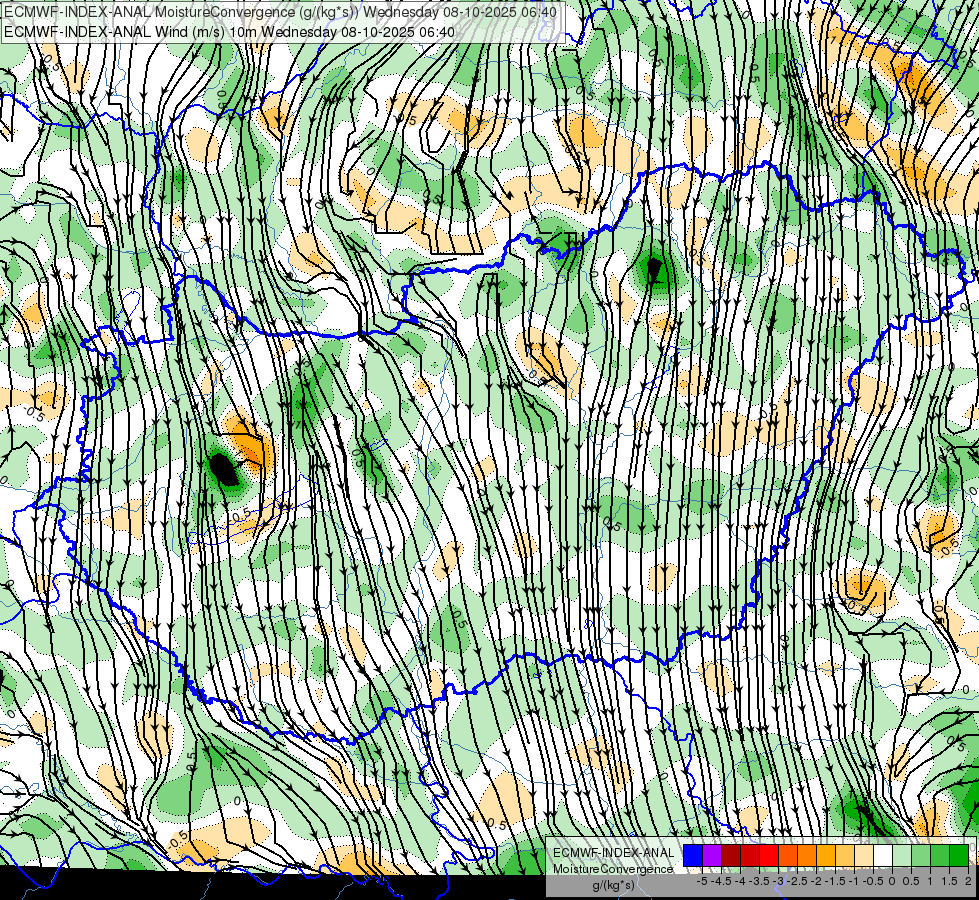Select the darkest green legend swatch
Screen dimensions: 979x900
pyautogui.click(x=959, y=856)
